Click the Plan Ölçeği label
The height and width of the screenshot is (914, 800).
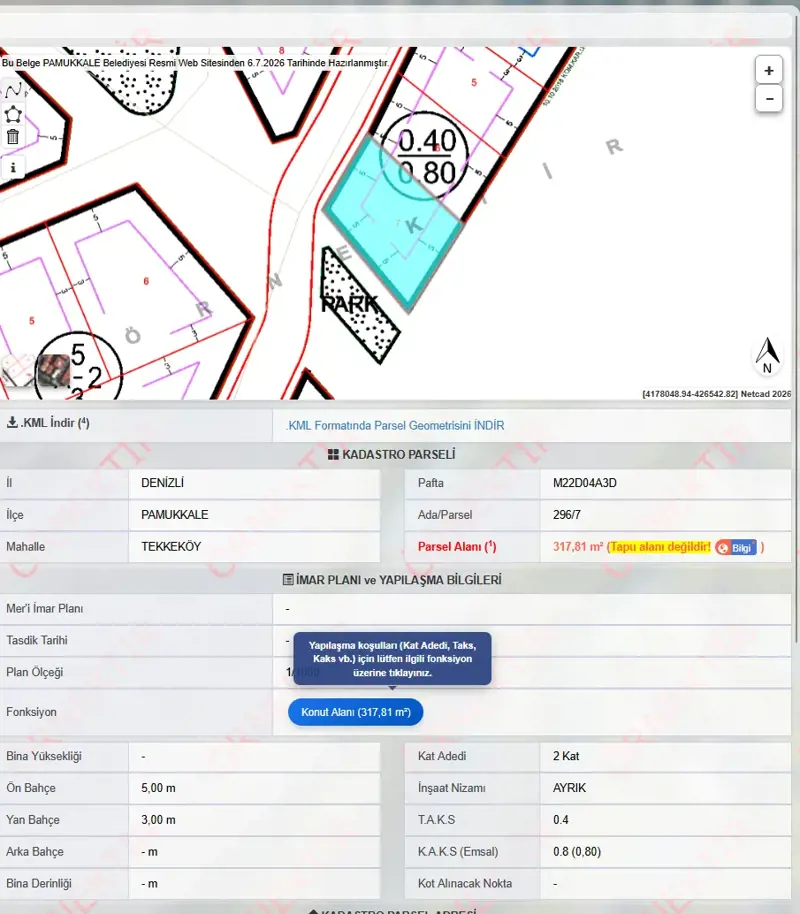[x=34, y=672]
